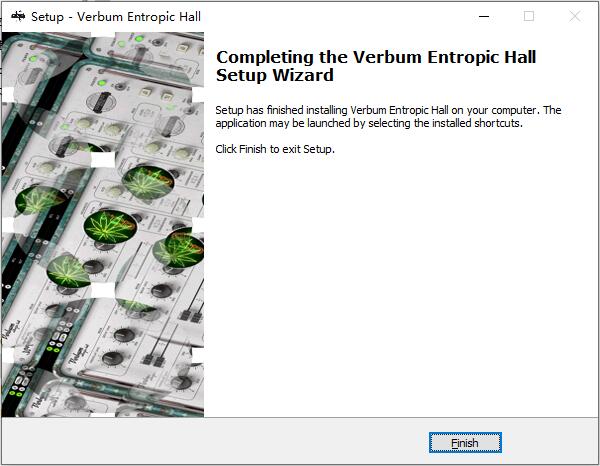Click the 'Click Finish to exit Setup.' line

[x=275, y=149]
